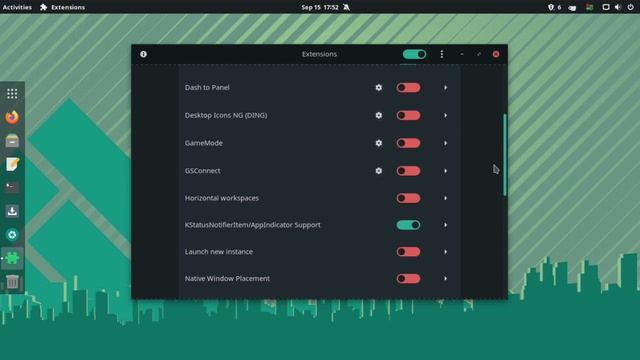Screen dimensions: 640x360
Task: Enable the Dash to Panel extension
Action: (x=408, y=87)
